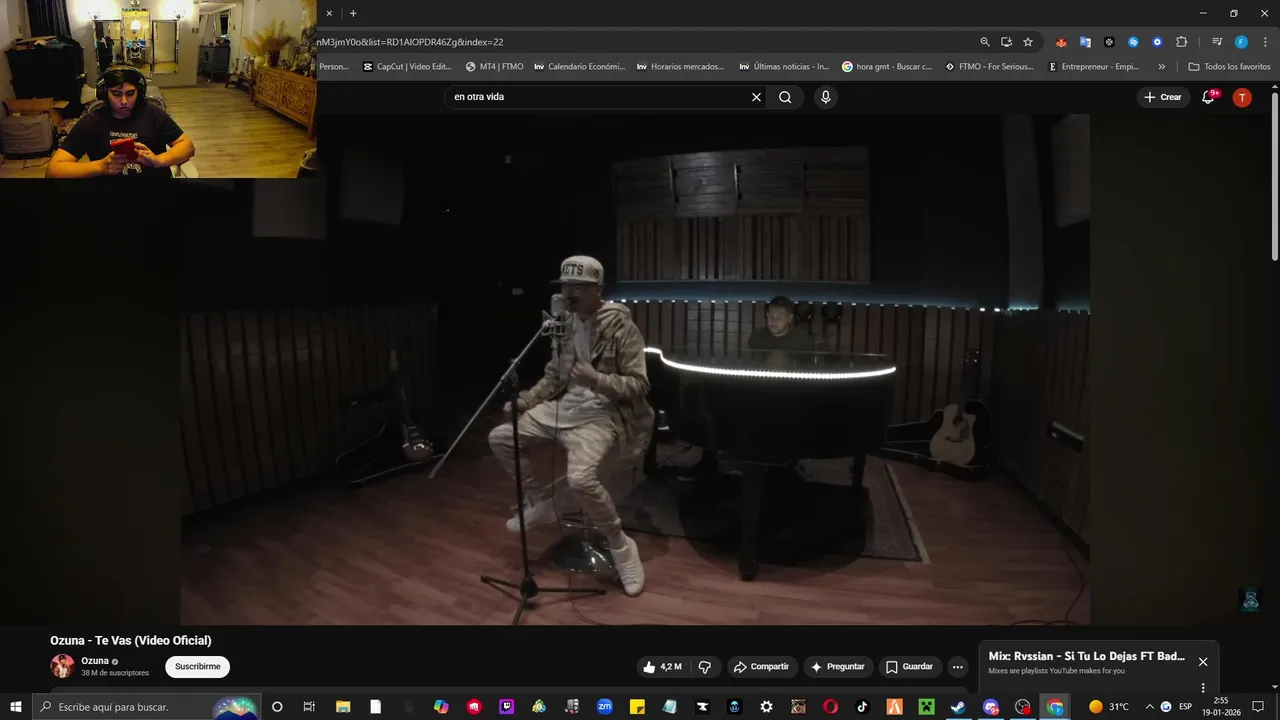Open the Entrepreneur bookmark
Screen dimensions: 1280x720
coord(1093,67)
